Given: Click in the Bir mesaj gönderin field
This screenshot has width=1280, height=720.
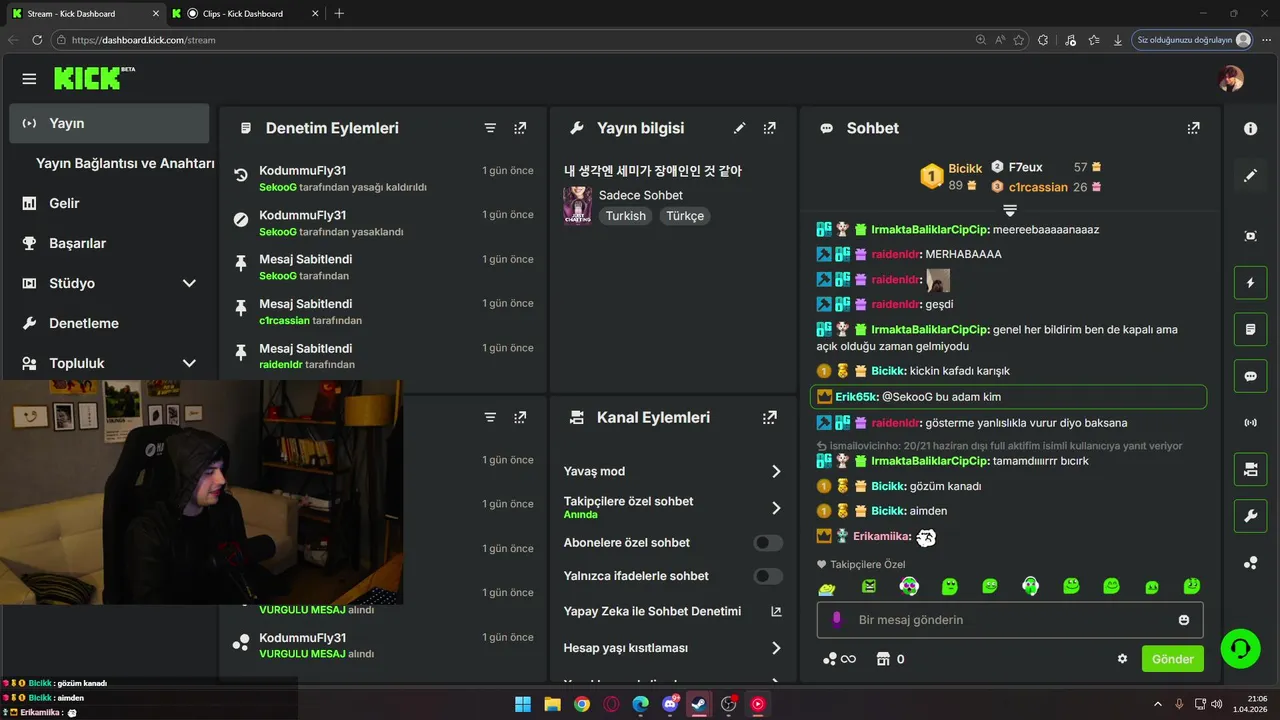Looking at the screenshot, I should click(1010, 620).
